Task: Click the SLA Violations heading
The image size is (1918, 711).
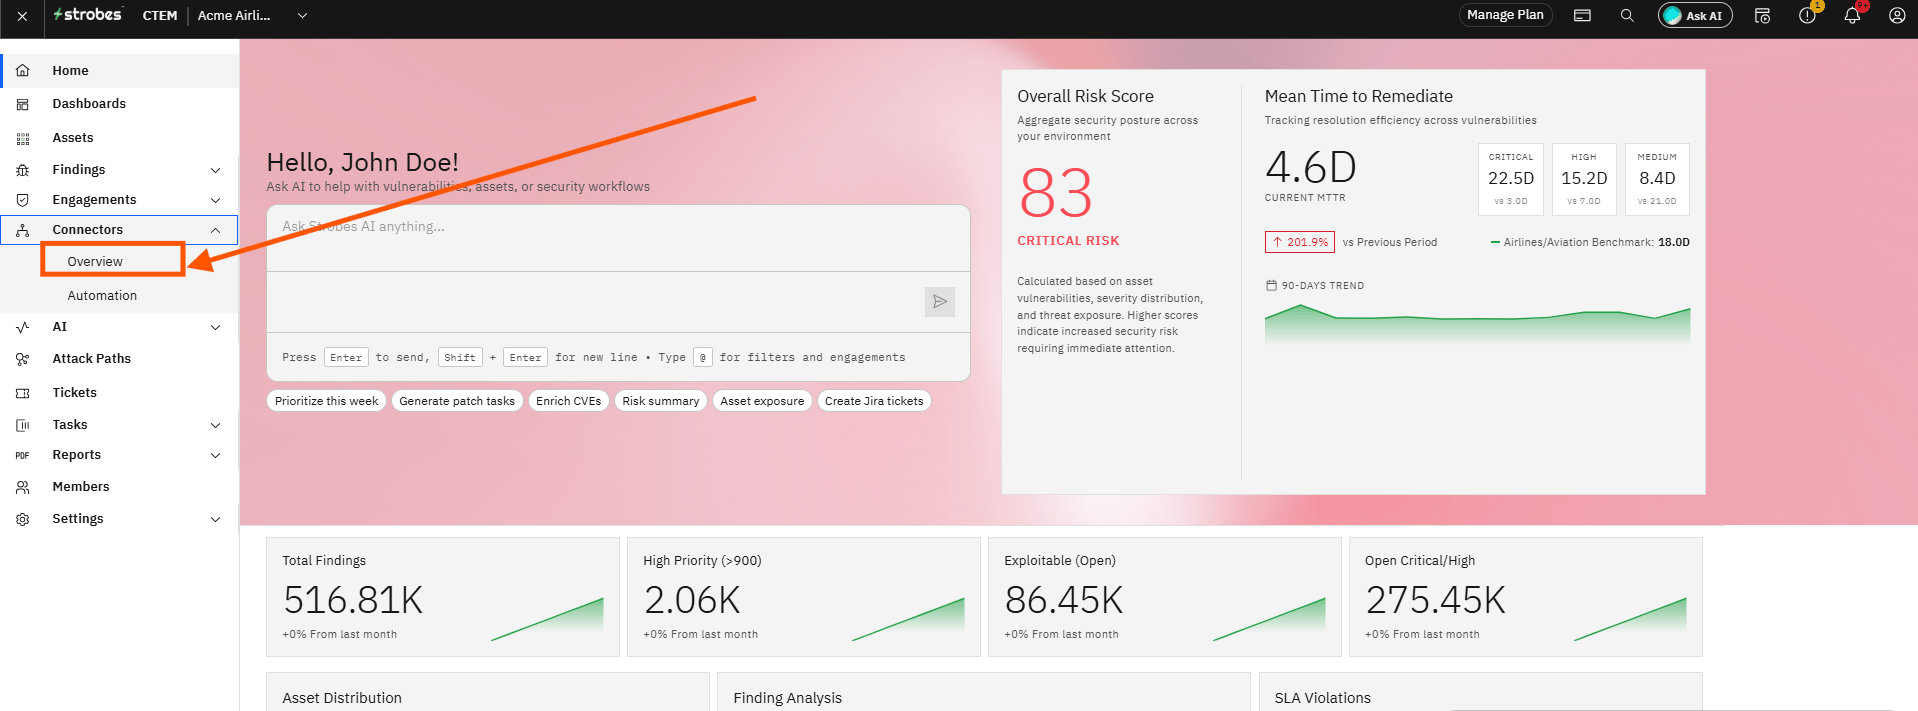Action: tap(1323, 698)
